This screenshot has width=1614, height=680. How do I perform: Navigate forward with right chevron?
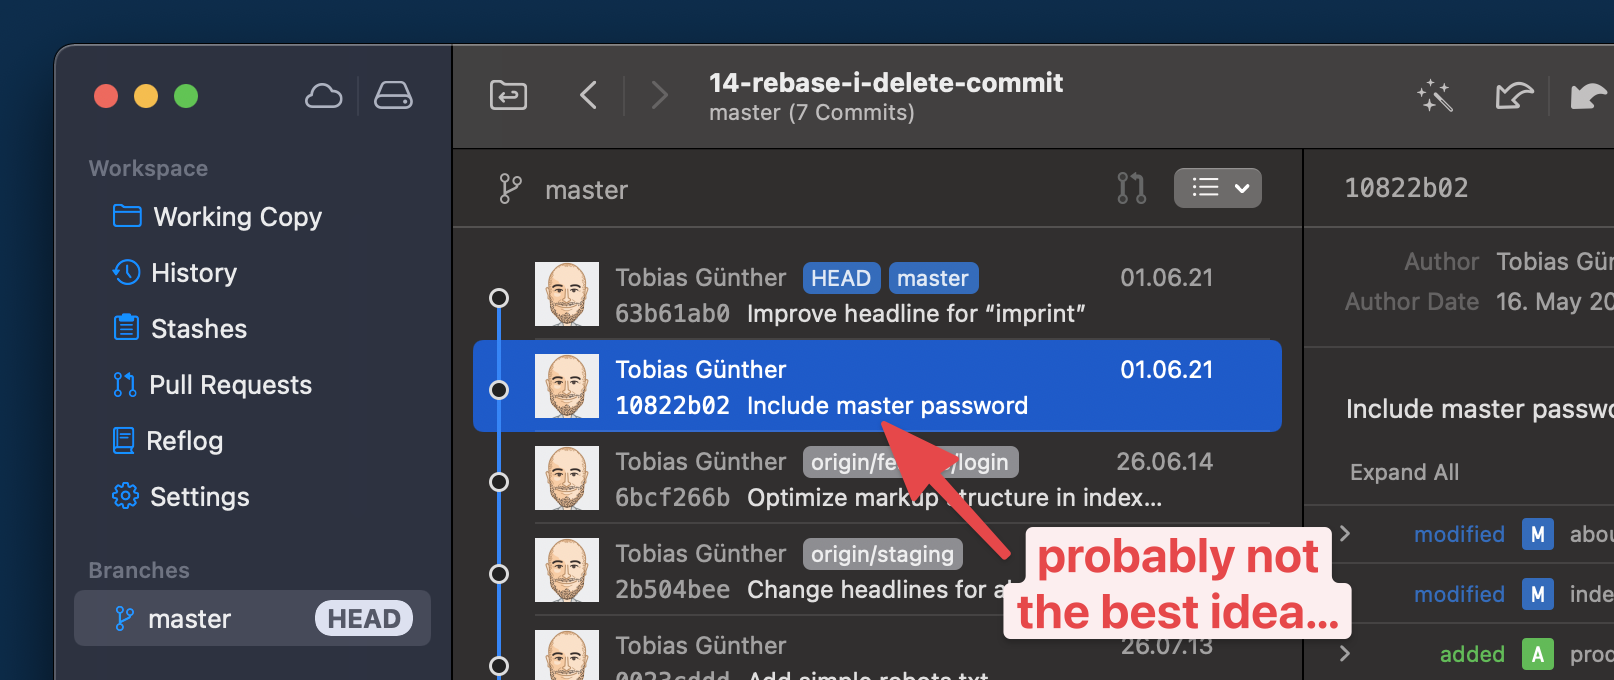(659, 96)
